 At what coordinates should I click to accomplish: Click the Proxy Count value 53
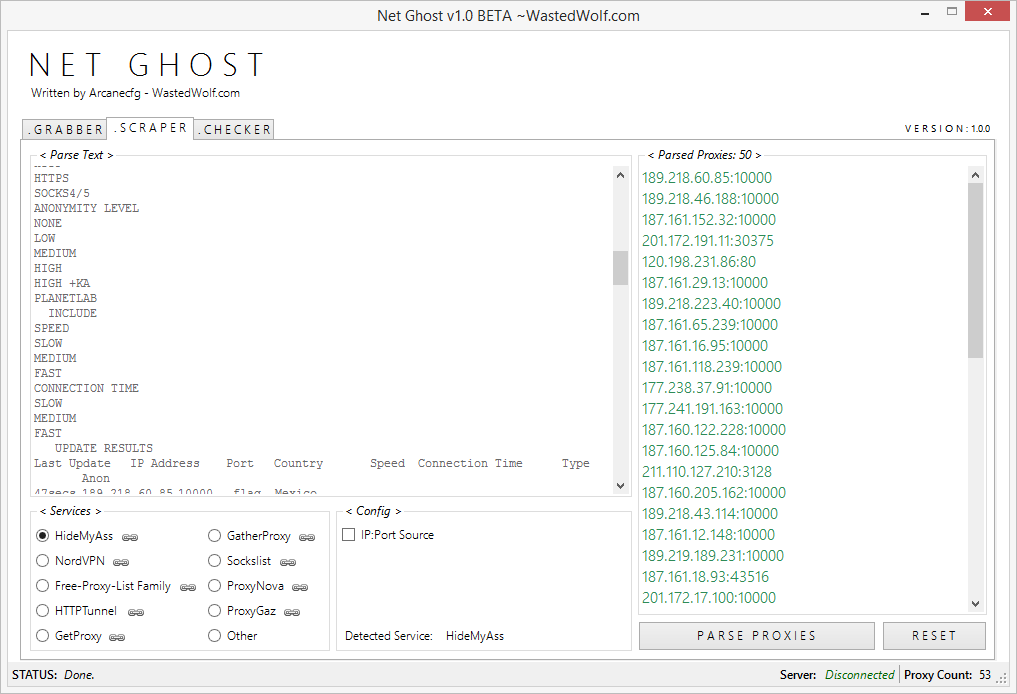pos(985,675)
